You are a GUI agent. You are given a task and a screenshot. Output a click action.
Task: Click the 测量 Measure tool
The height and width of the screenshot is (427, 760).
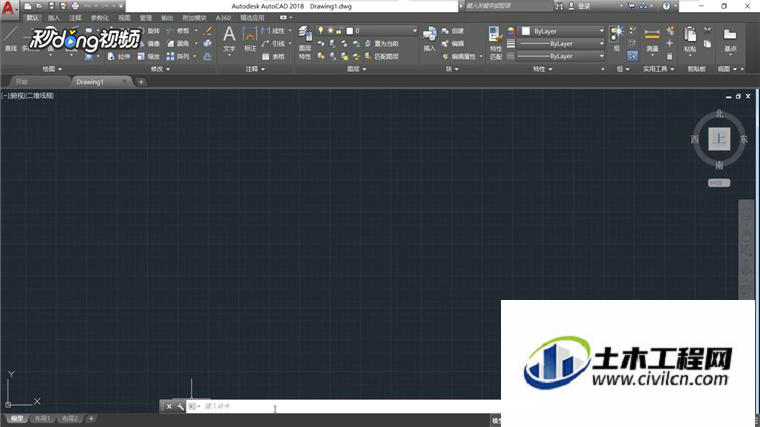[x=652, y=40]
